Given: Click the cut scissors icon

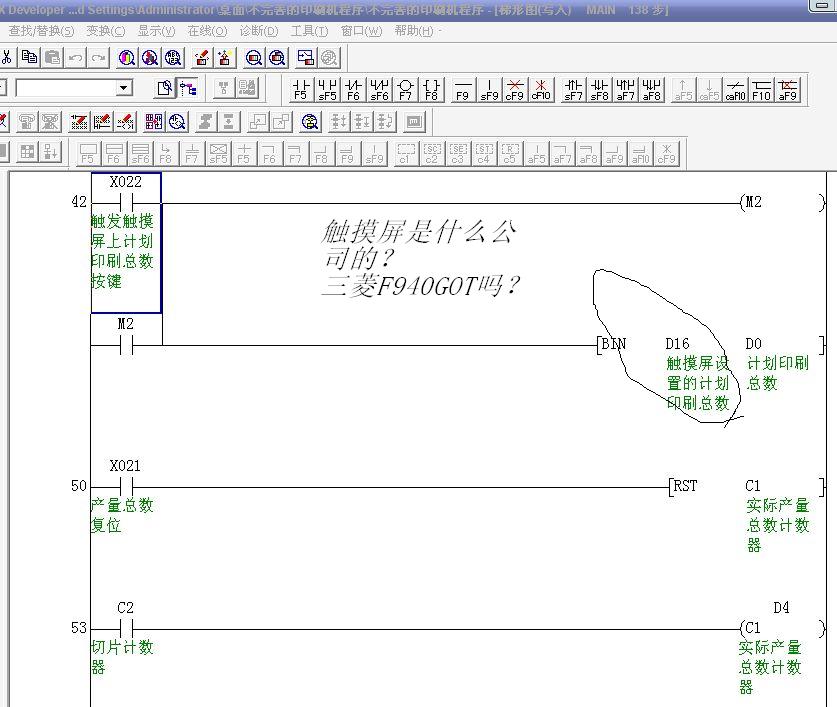Looking at the screenshot, I should pyautogui.click(x=7, y=58).
